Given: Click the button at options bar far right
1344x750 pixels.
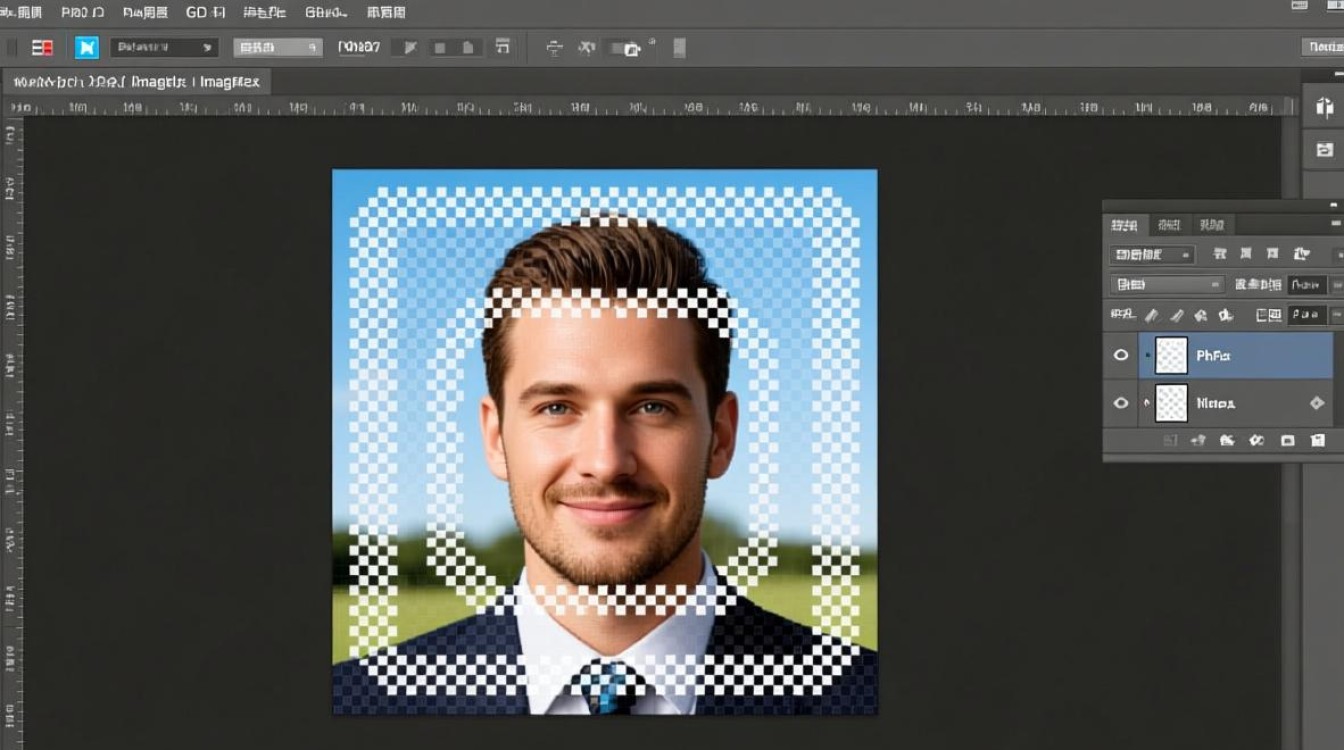Looking at the screenshot, I should (x=1321, y=47).
